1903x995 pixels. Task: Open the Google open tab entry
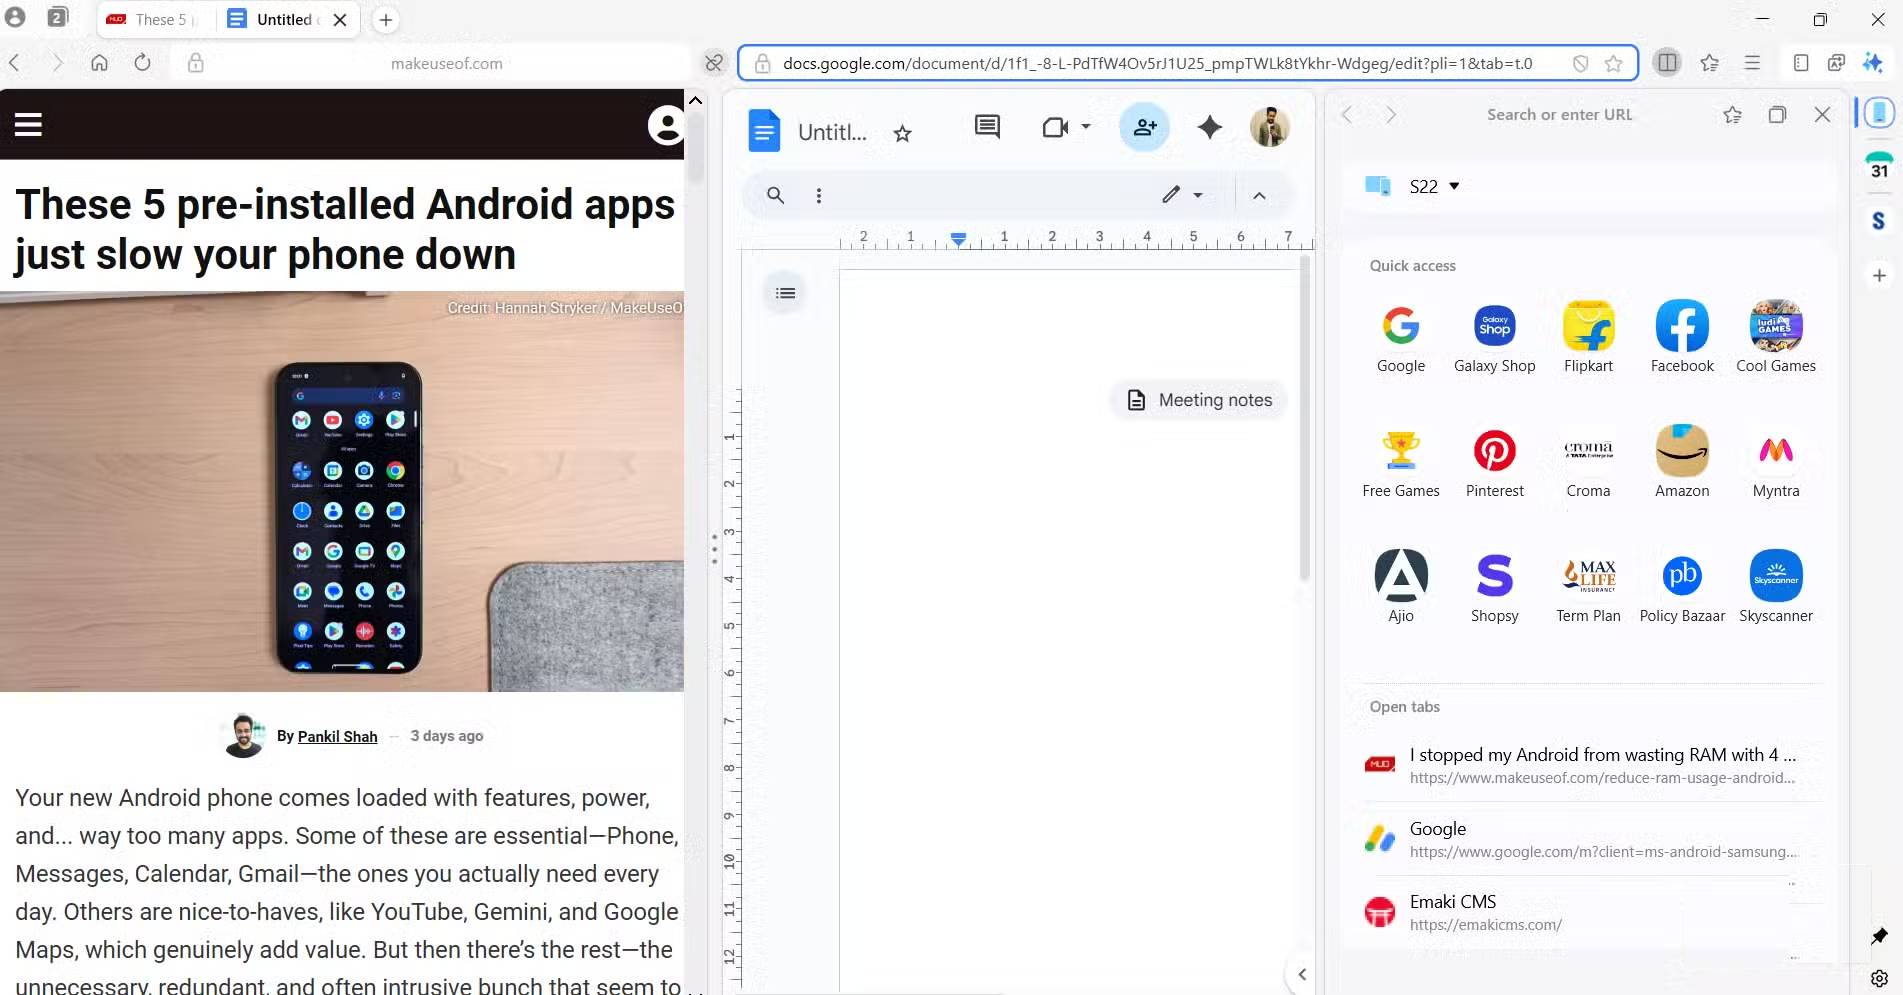click(1592, 839)
